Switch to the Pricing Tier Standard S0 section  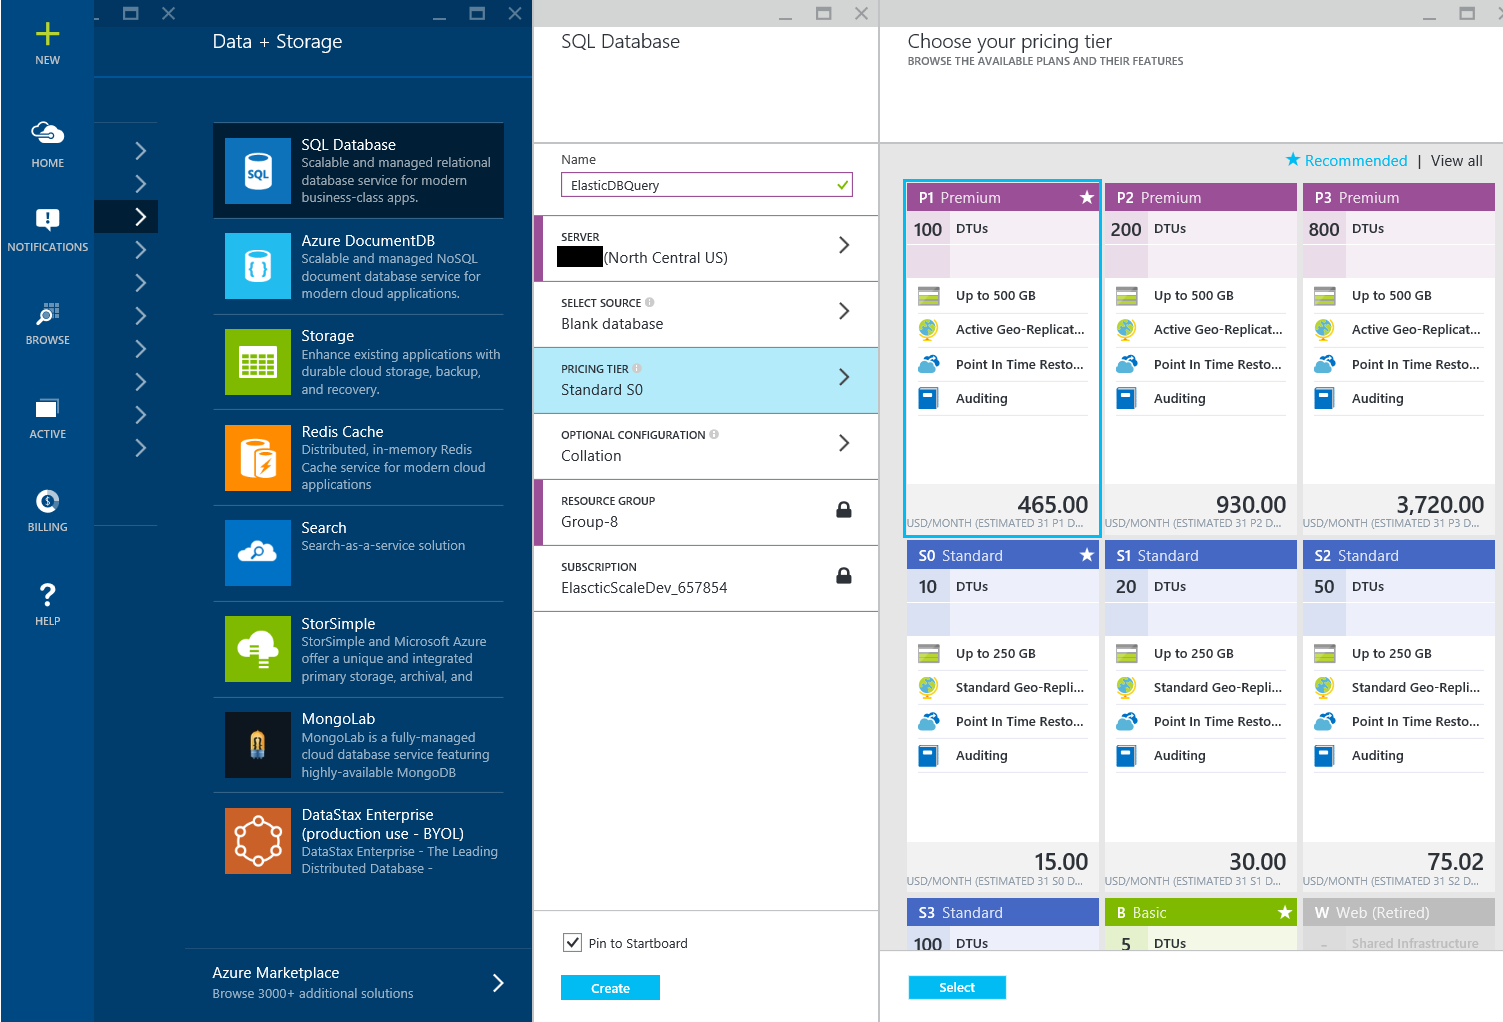point(706,380)
